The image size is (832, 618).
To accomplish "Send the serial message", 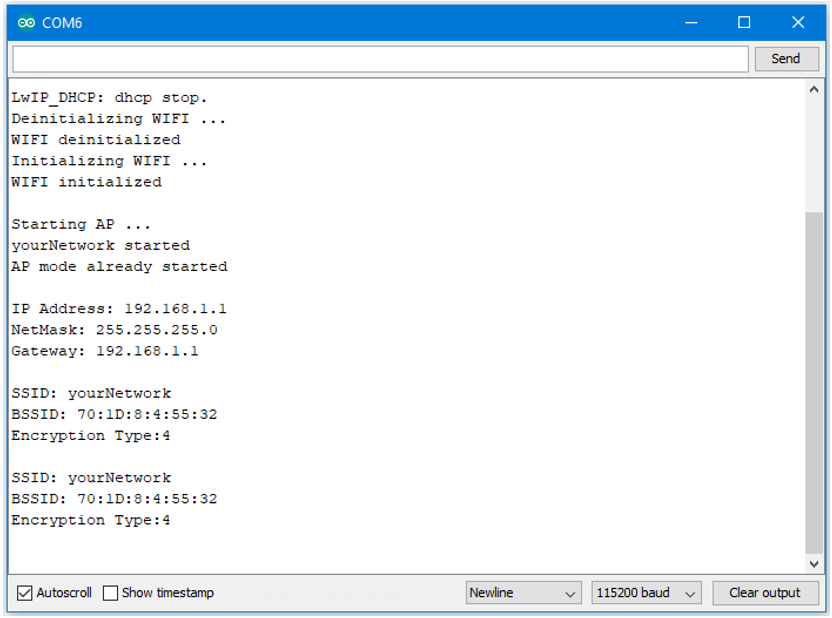I will [786, 59].
